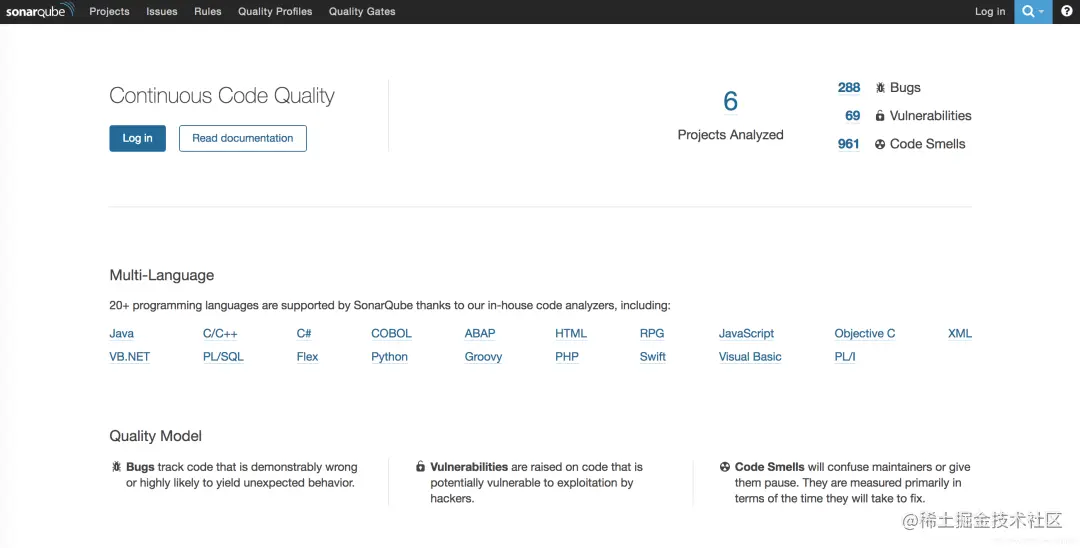Open Quality Profiles in navigation
Image resolution: width=1080 pixels, height=548 pixels.
coord(275,12)
